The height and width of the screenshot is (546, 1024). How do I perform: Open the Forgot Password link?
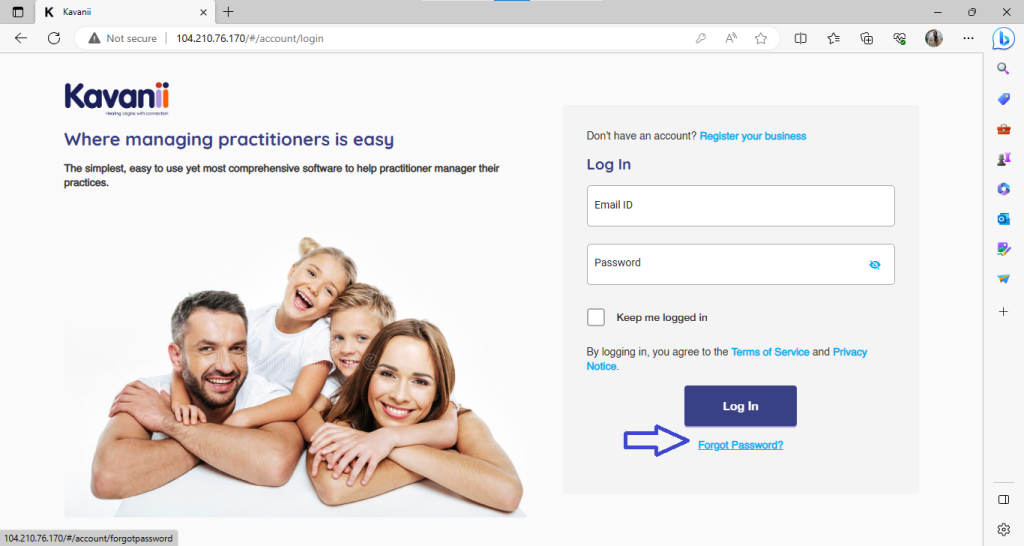pyautogui.click(x=740, y=445)
